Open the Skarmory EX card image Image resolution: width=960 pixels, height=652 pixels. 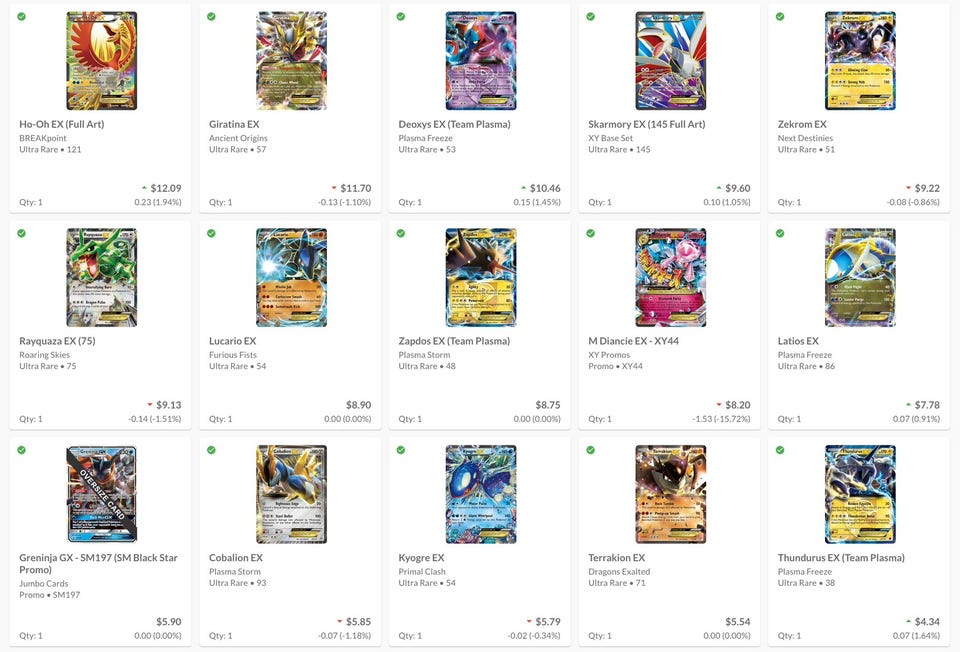pos(670,61)
